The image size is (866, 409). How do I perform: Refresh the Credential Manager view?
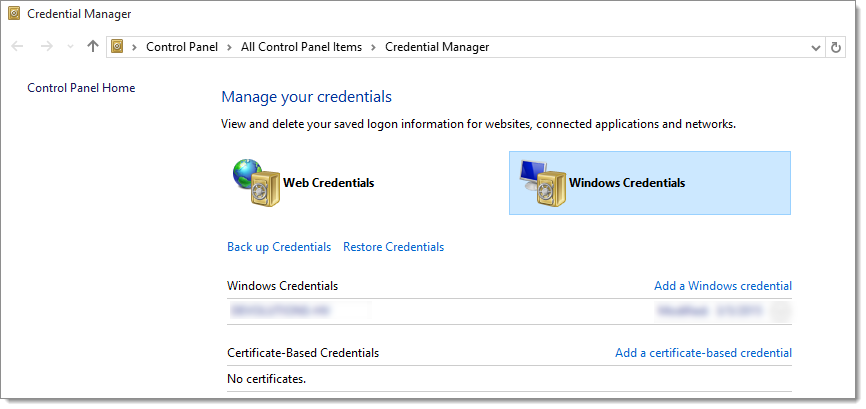click(x=836, y=47)
